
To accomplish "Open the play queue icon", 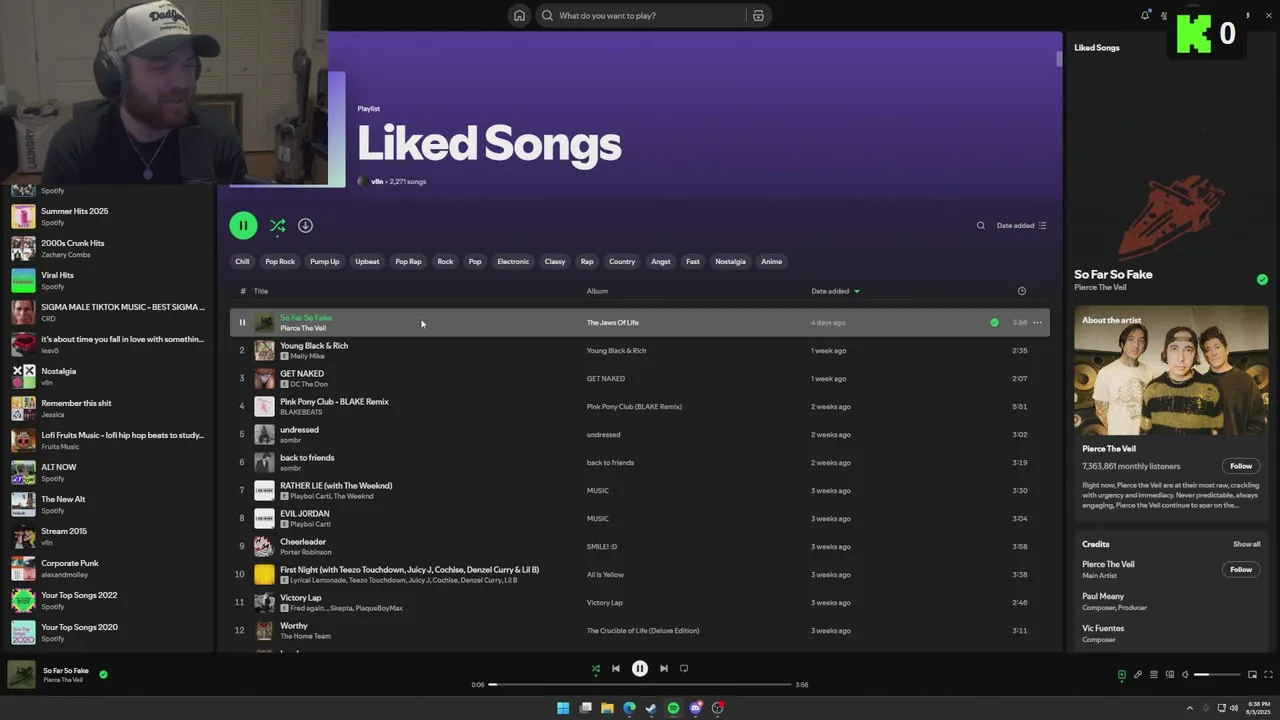I will pos(1153,675).
